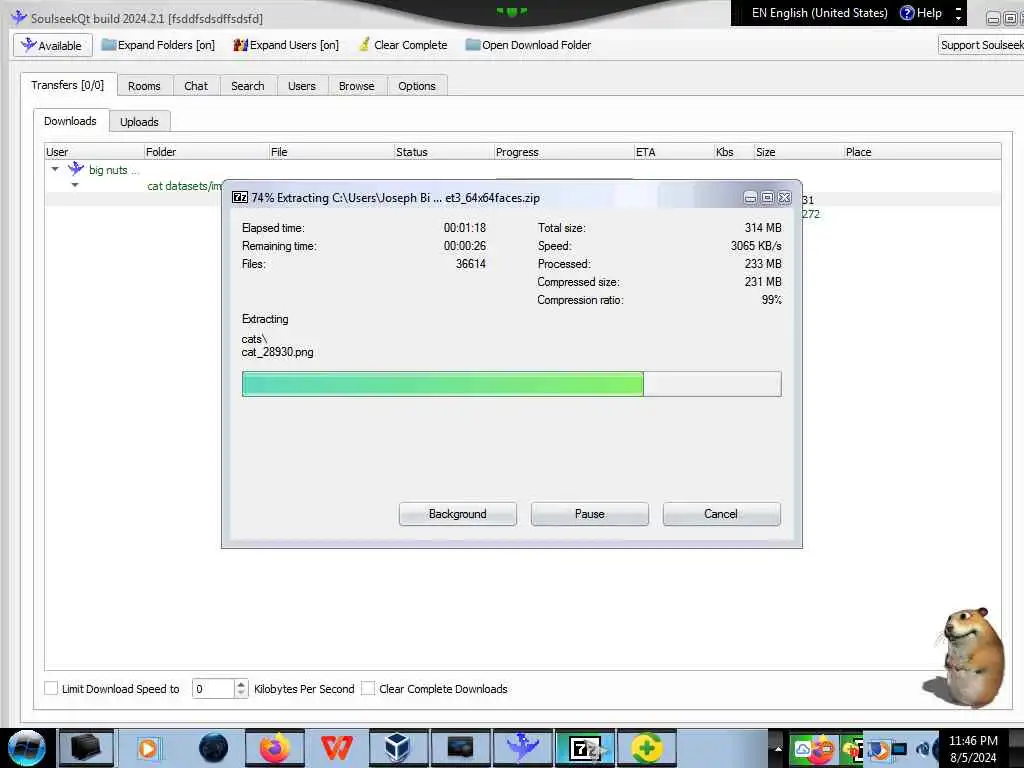Image resolution: width=1024 pixels, height=768 pixels.
Task: Open Download Folder from the toolbar
Action: pyautogui.click(x=528, y=45)
